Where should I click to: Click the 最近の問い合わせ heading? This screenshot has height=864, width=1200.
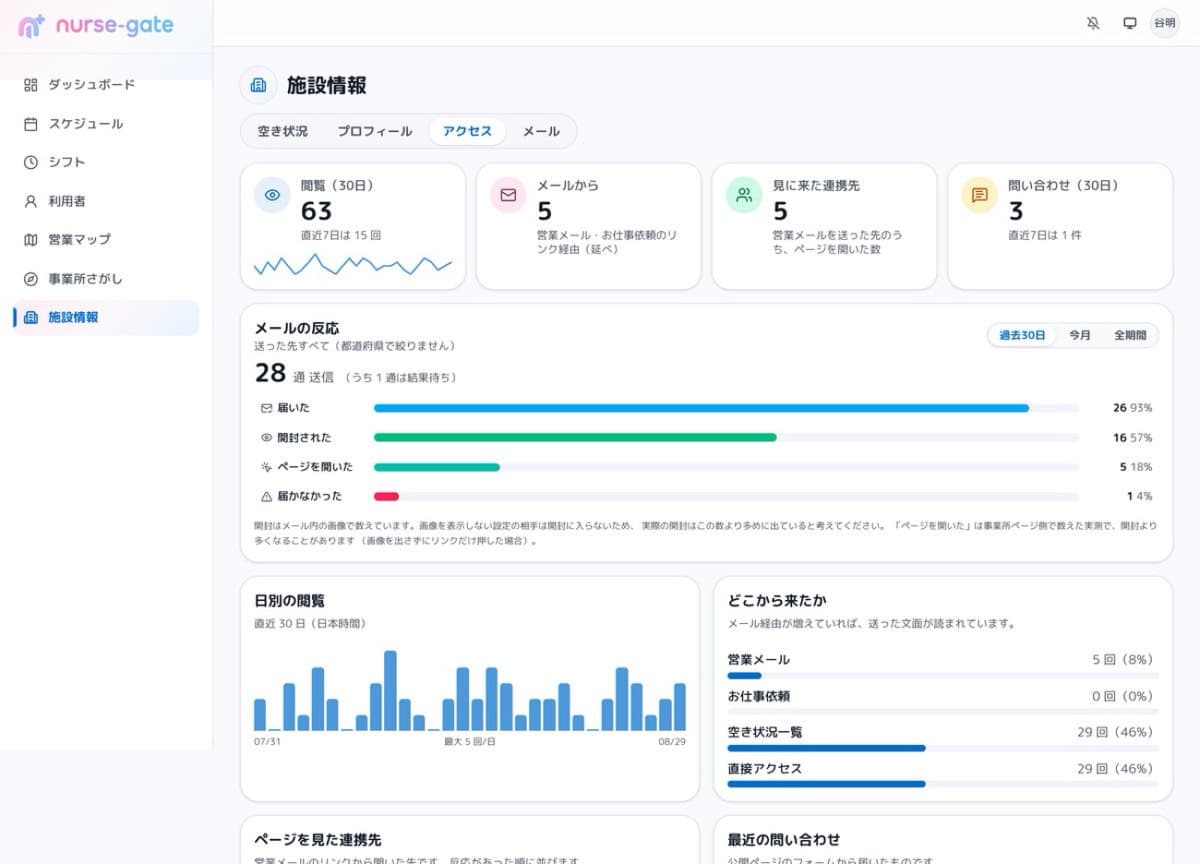[x=784, y=840]
